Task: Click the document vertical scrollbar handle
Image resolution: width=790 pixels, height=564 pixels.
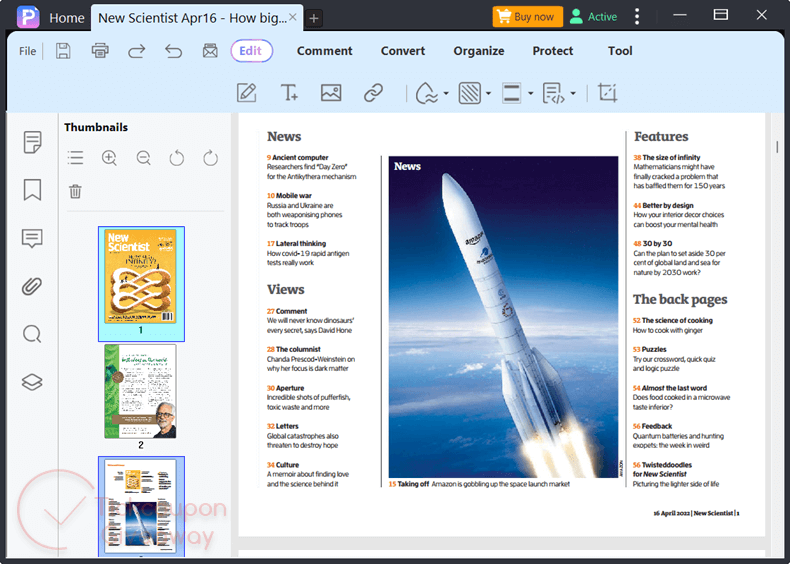Action: pos(777,147)
